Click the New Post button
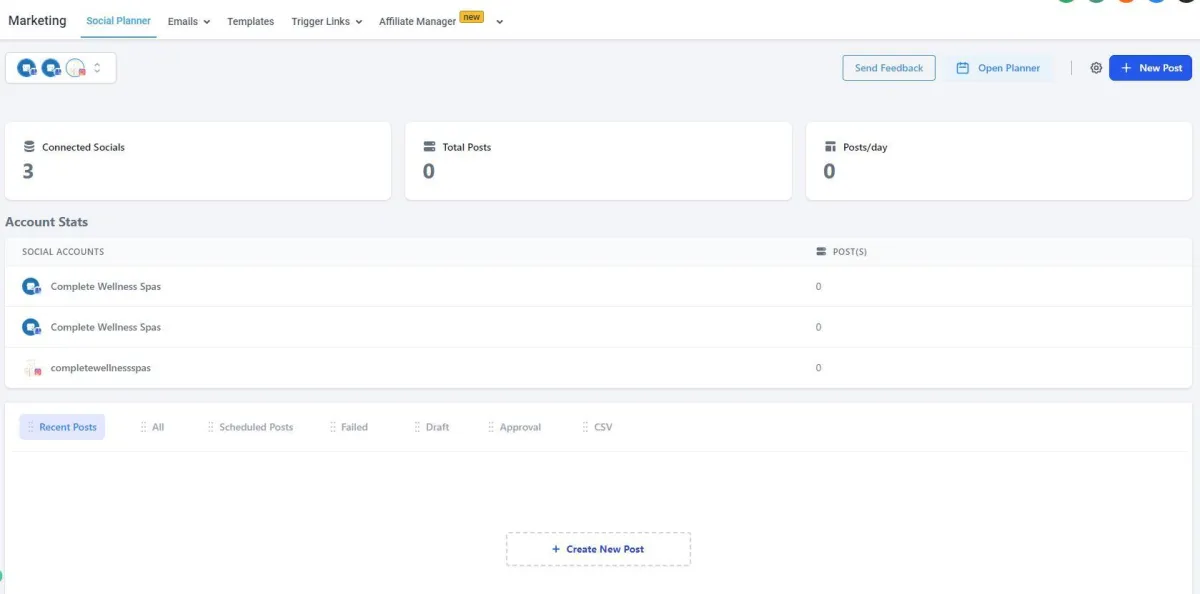 click(x=1150, y=68)
